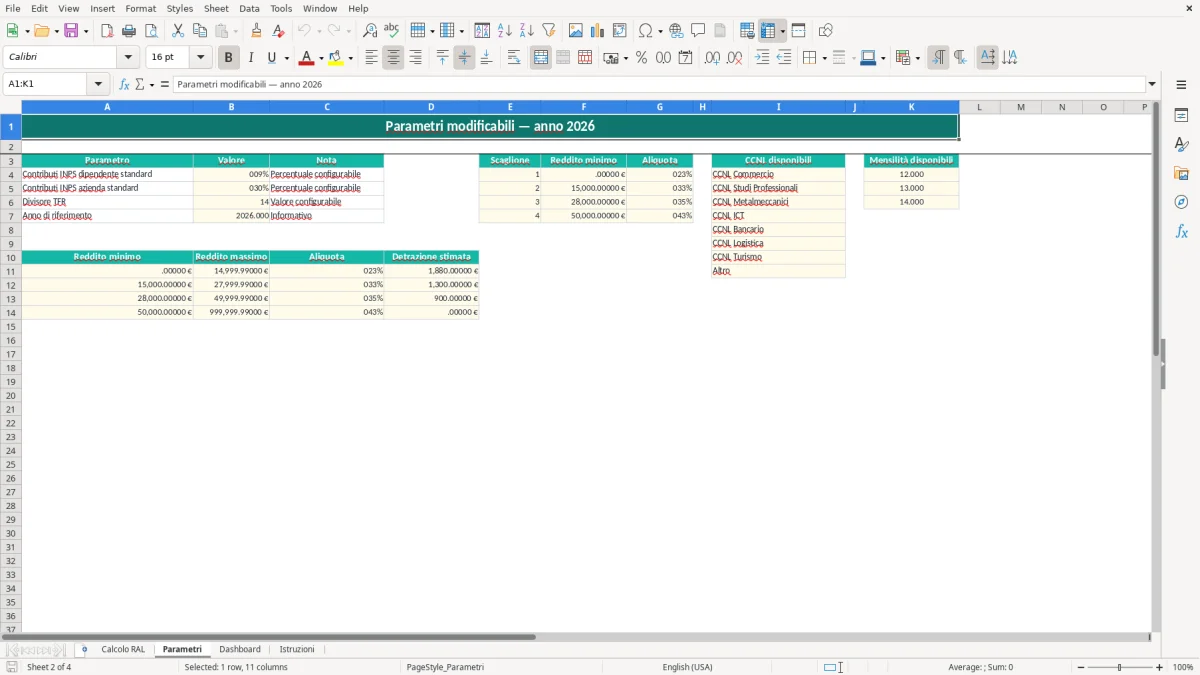The image size is (1200, 675).
Task: Click the Export as PDF icon
Action: tap(107, 31)
